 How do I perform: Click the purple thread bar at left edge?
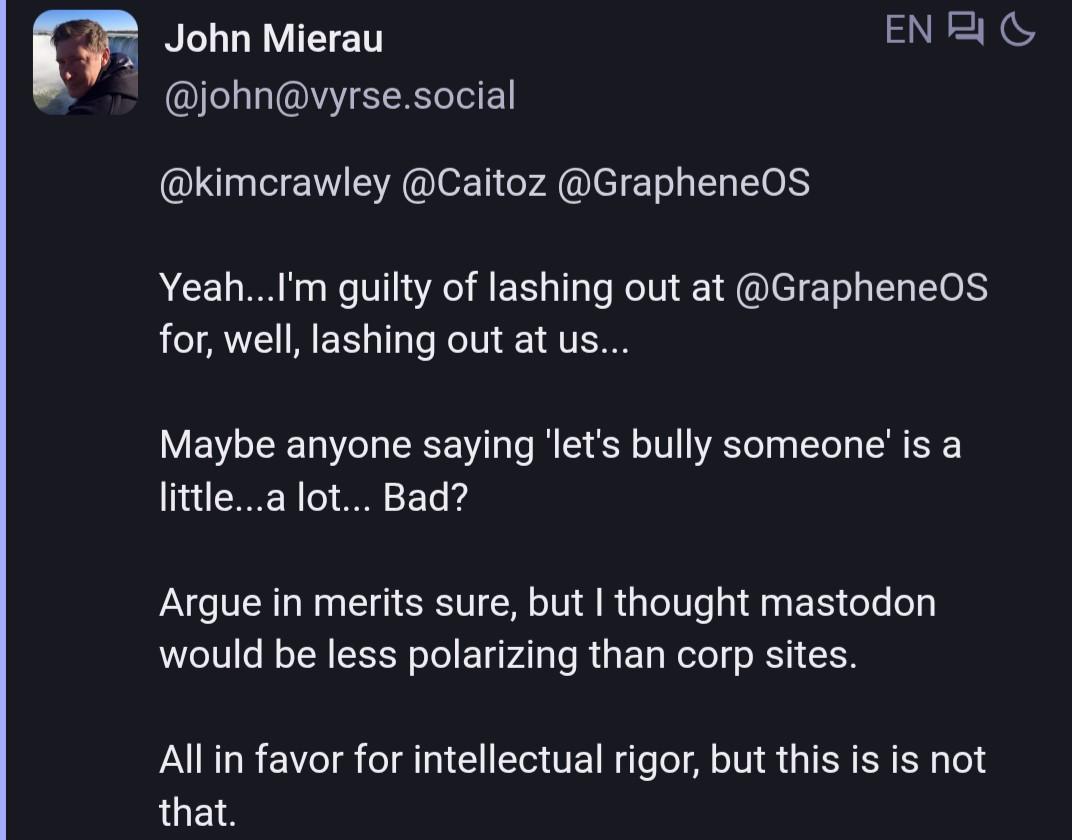pyautogui.click(x=3, y=420)
